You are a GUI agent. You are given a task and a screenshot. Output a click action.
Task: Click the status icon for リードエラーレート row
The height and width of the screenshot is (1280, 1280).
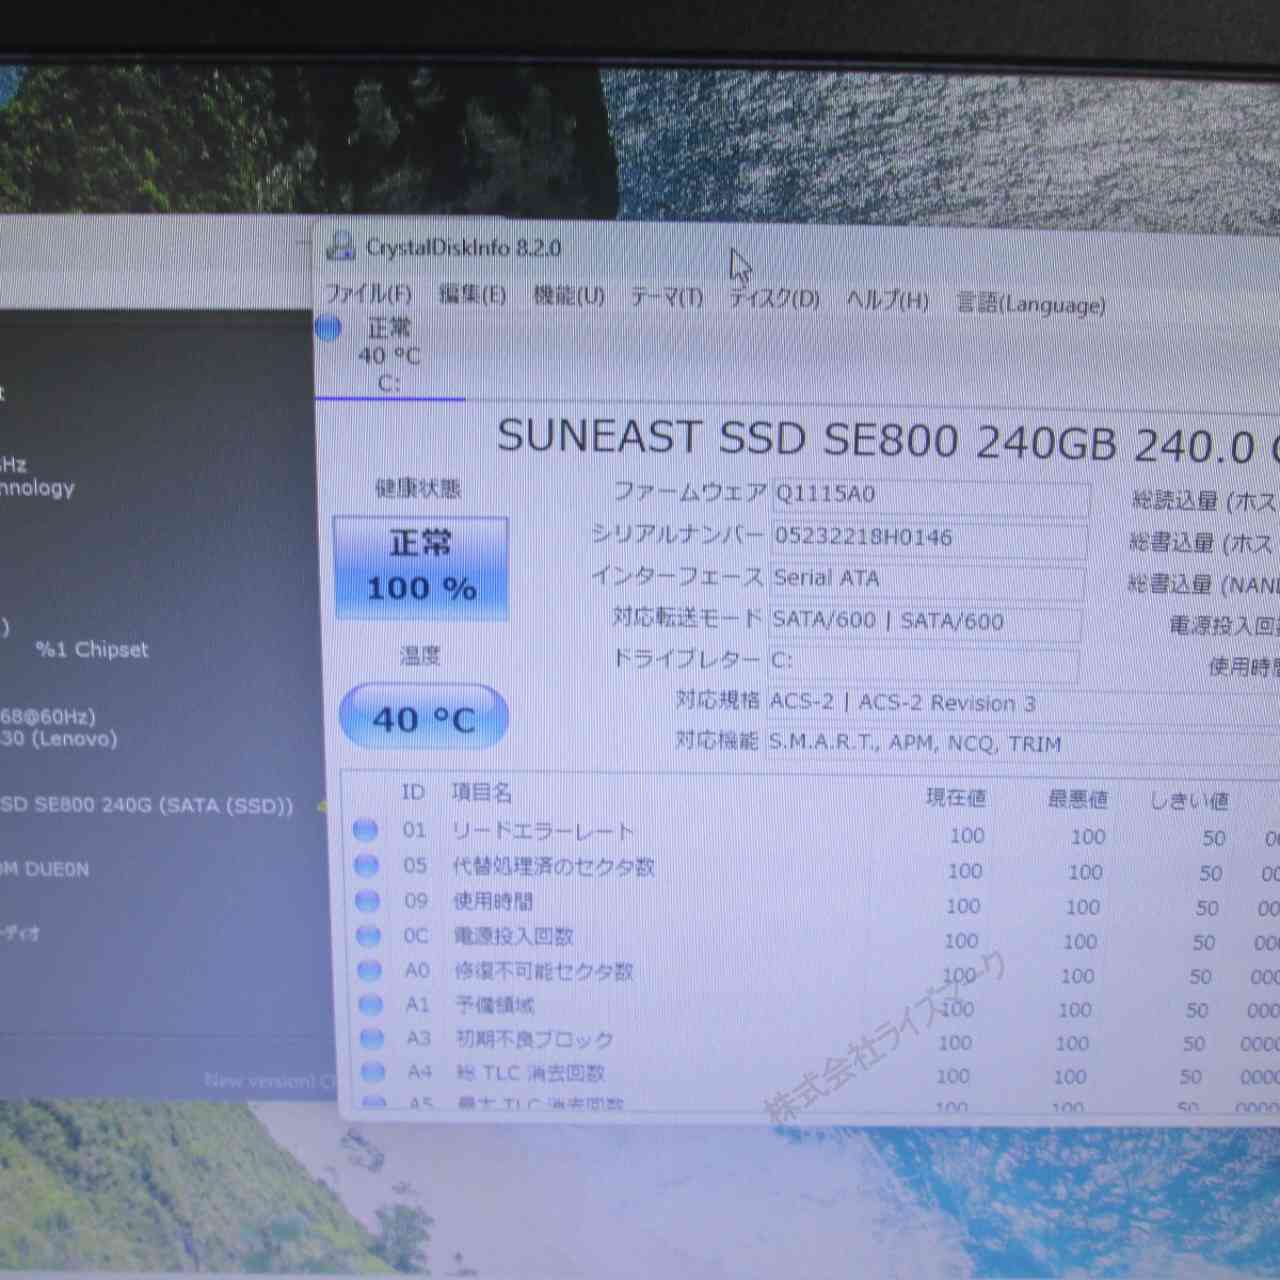[365, 830]
